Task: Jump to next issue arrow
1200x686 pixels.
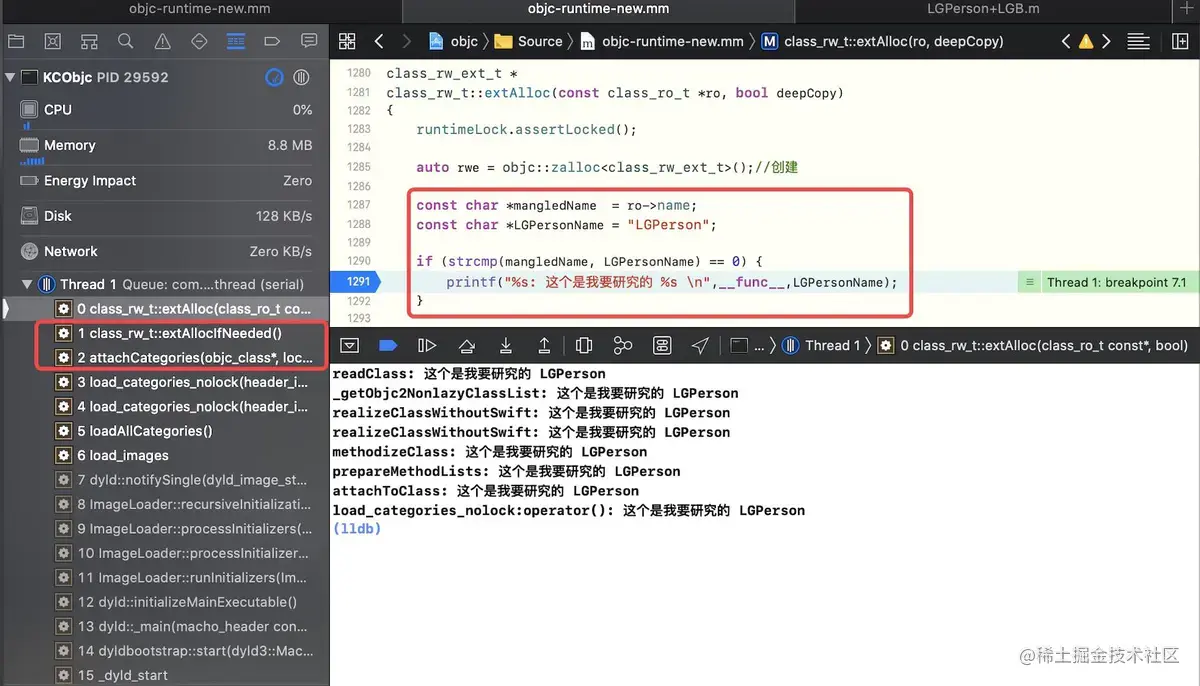Action: (x=1106, y=41)
